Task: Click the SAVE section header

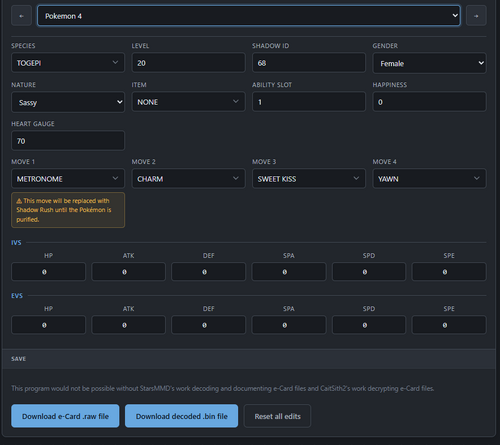Action: pyautogui.click(x=249, y=359)
